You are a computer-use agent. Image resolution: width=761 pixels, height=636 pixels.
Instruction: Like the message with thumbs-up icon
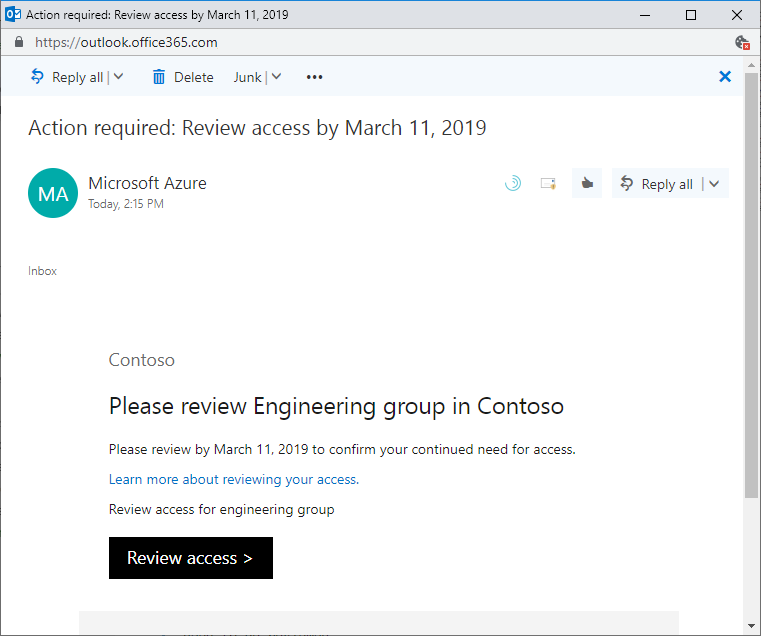(587, 183)
